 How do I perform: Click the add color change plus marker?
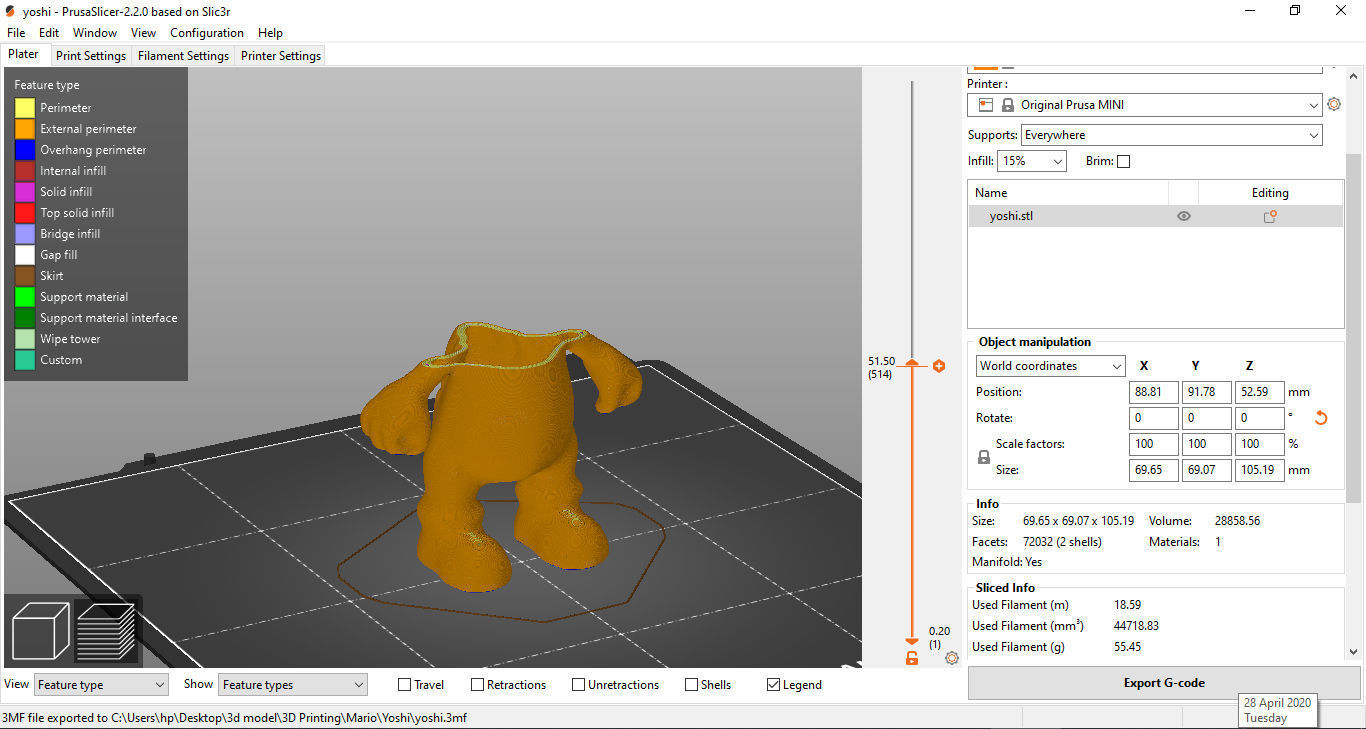tap(939, 366)
